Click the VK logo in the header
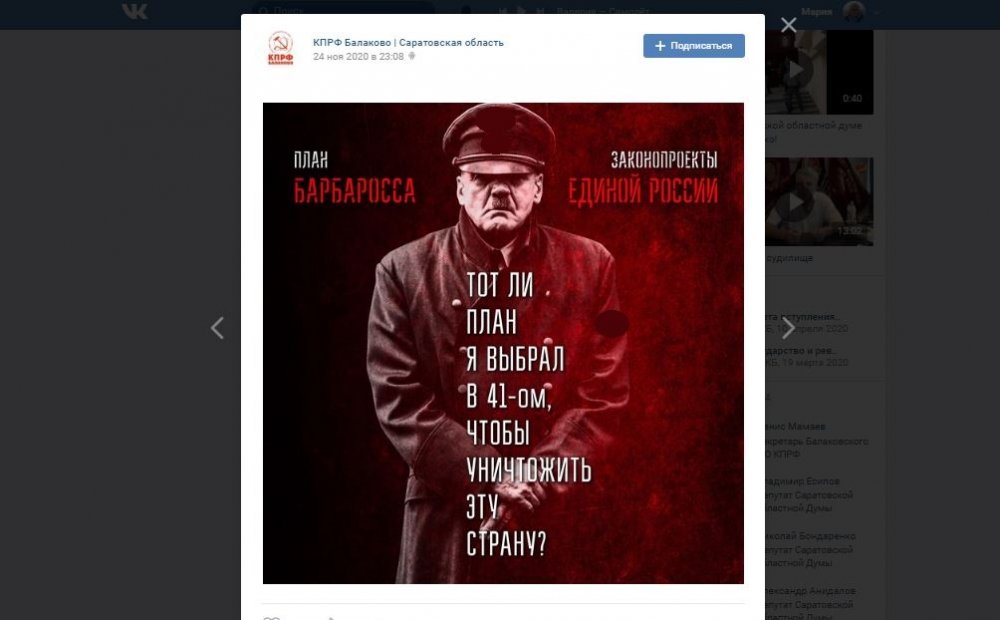Viewport: 1000px width, 620px height. pos(135,11)
